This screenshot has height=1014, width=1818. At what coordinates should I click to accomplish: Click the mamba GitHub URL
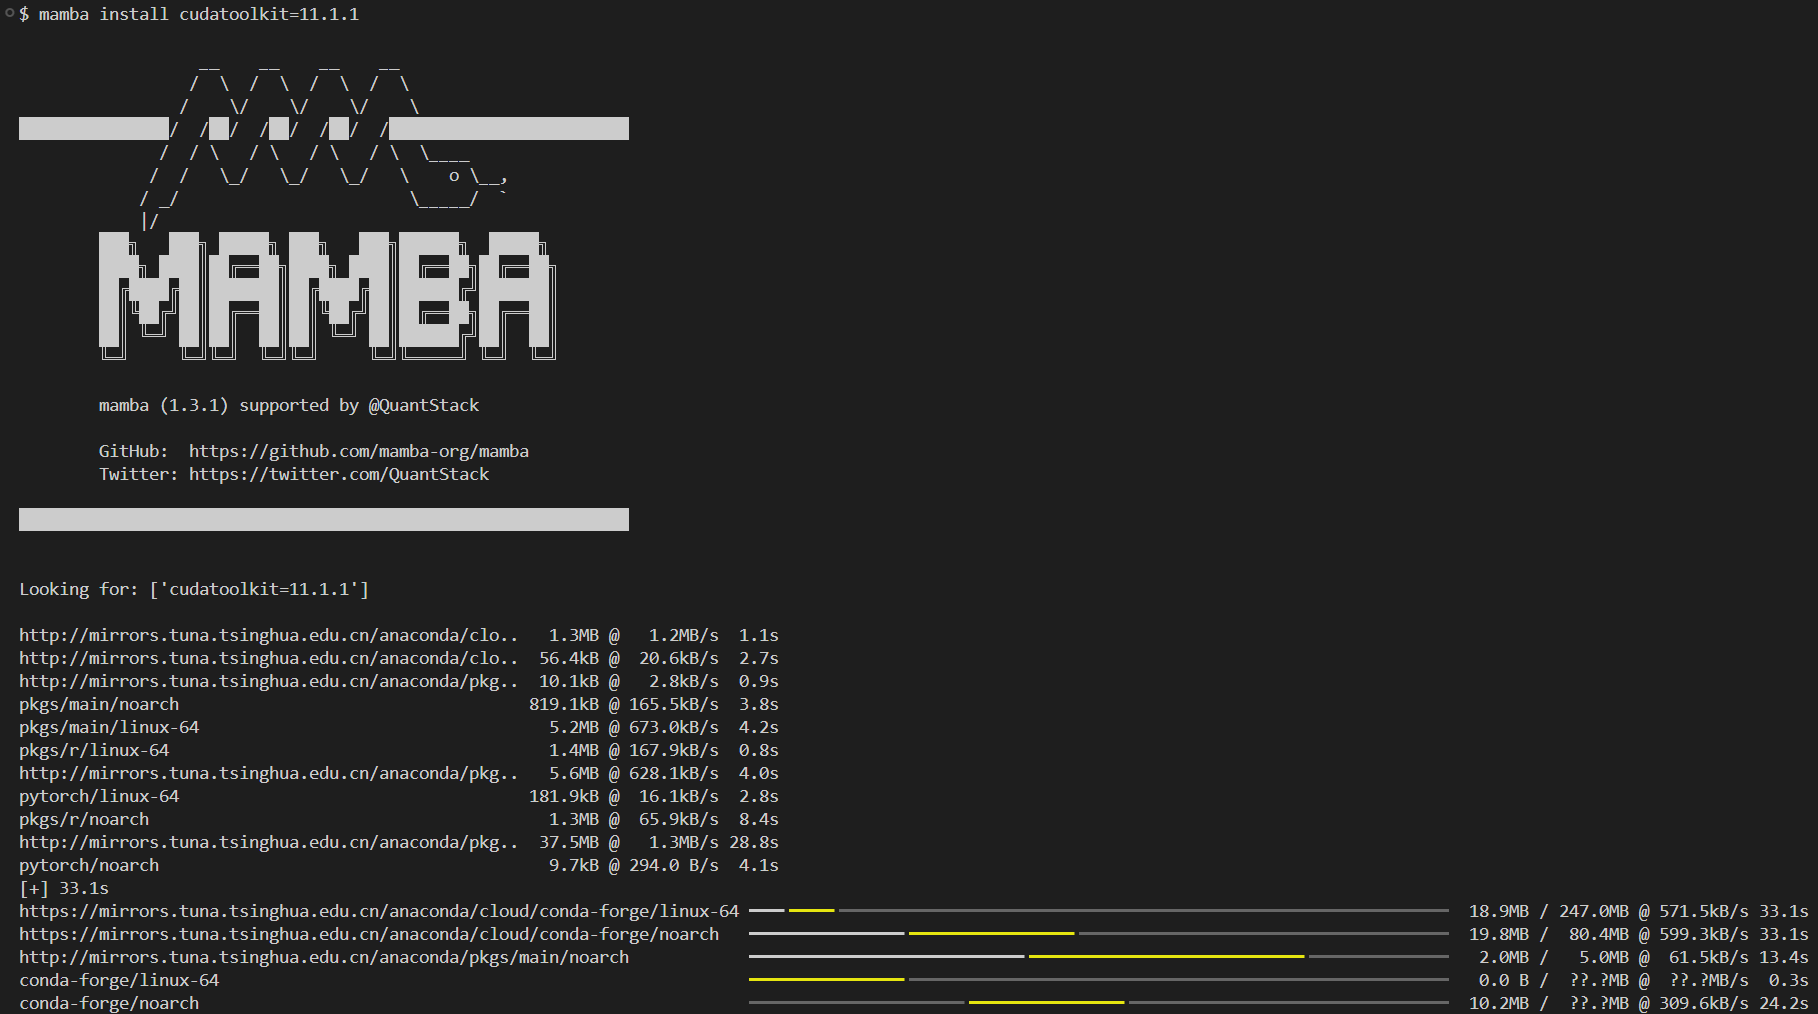click(x=359, y=451)
